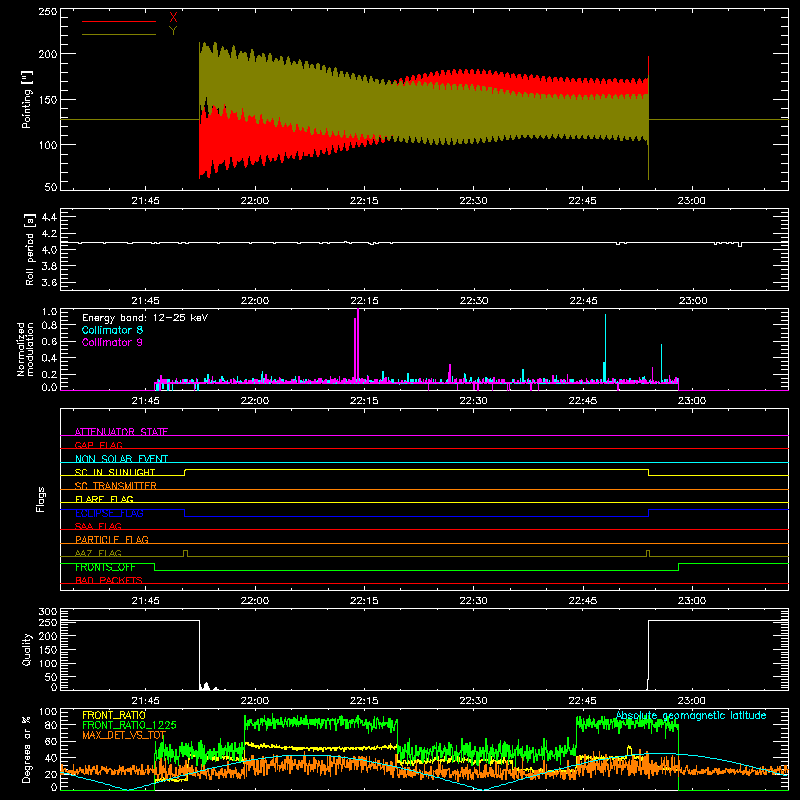
Task: Click the 22:45 tick under Flags plot
Action: pyautogui.click(x=583, y=601)
